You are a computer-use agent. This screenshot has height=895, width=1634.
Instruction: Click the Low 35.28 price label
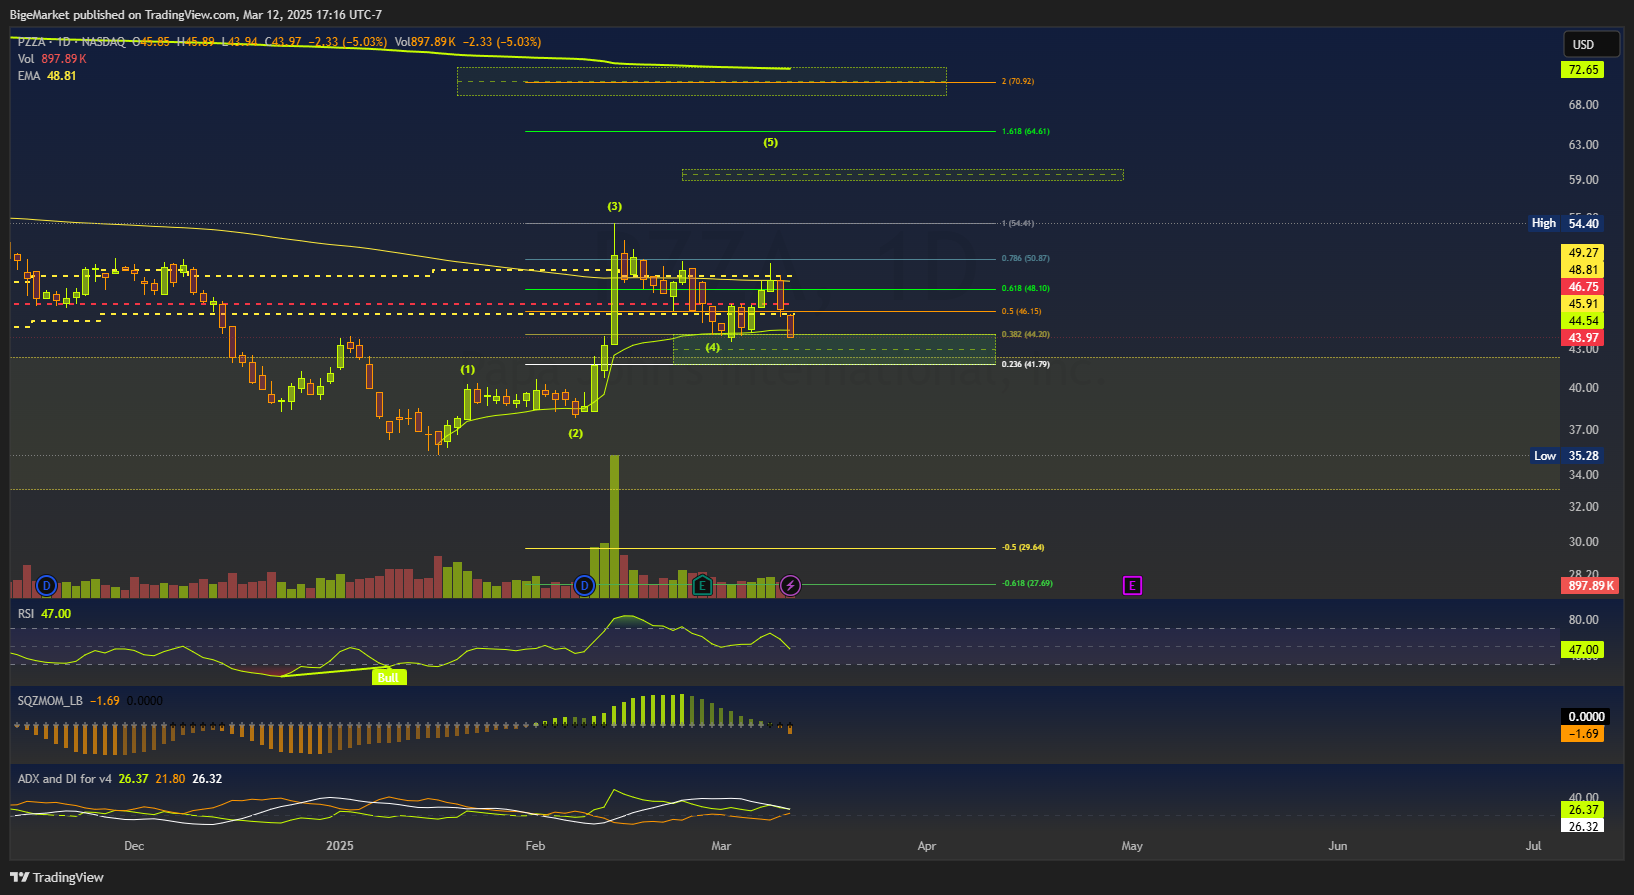click(x=1567, y=455)
